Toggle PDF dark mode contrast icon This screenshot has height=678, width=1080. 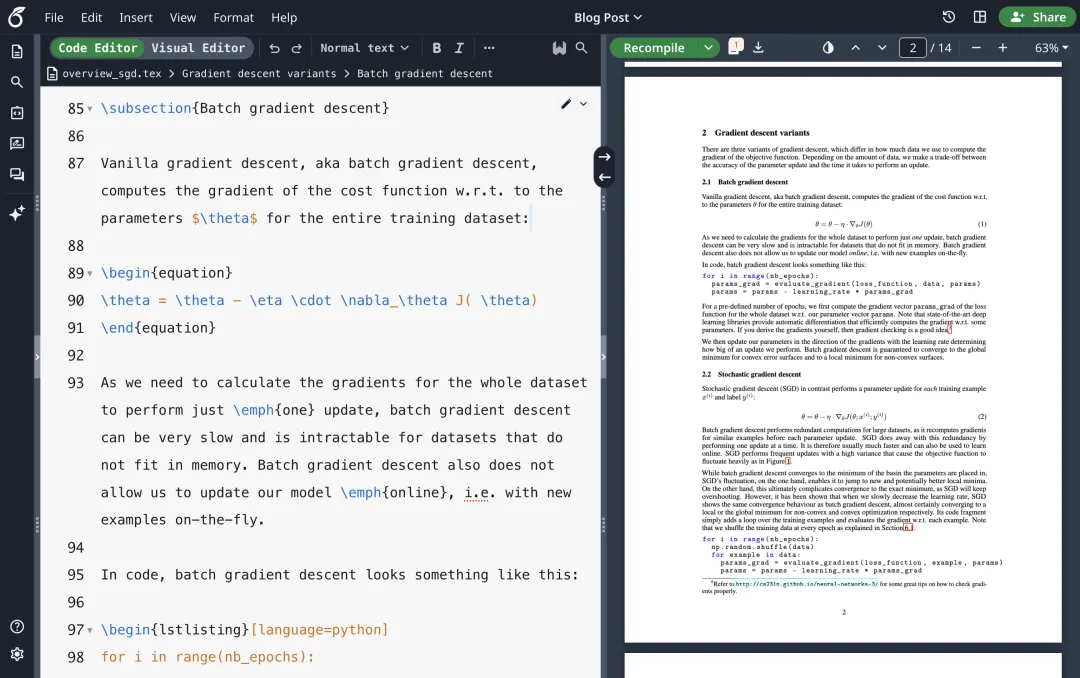coord(828,48)
